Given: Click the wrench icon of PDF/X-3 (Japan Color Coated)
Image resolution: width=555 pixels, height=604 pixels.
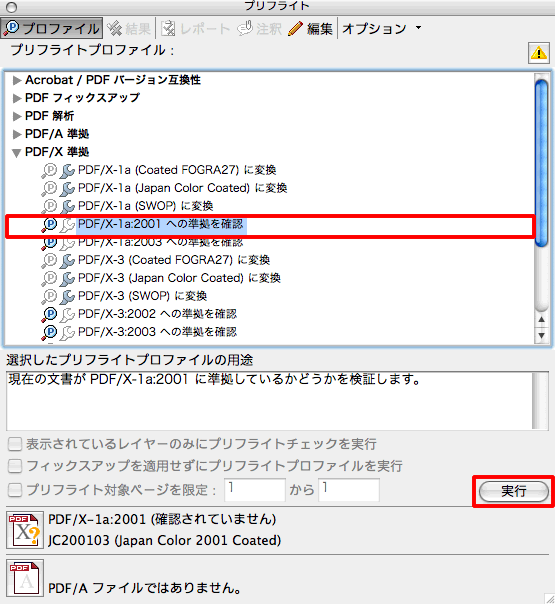Looking at the screenshot, I should [x=67, y=278].
